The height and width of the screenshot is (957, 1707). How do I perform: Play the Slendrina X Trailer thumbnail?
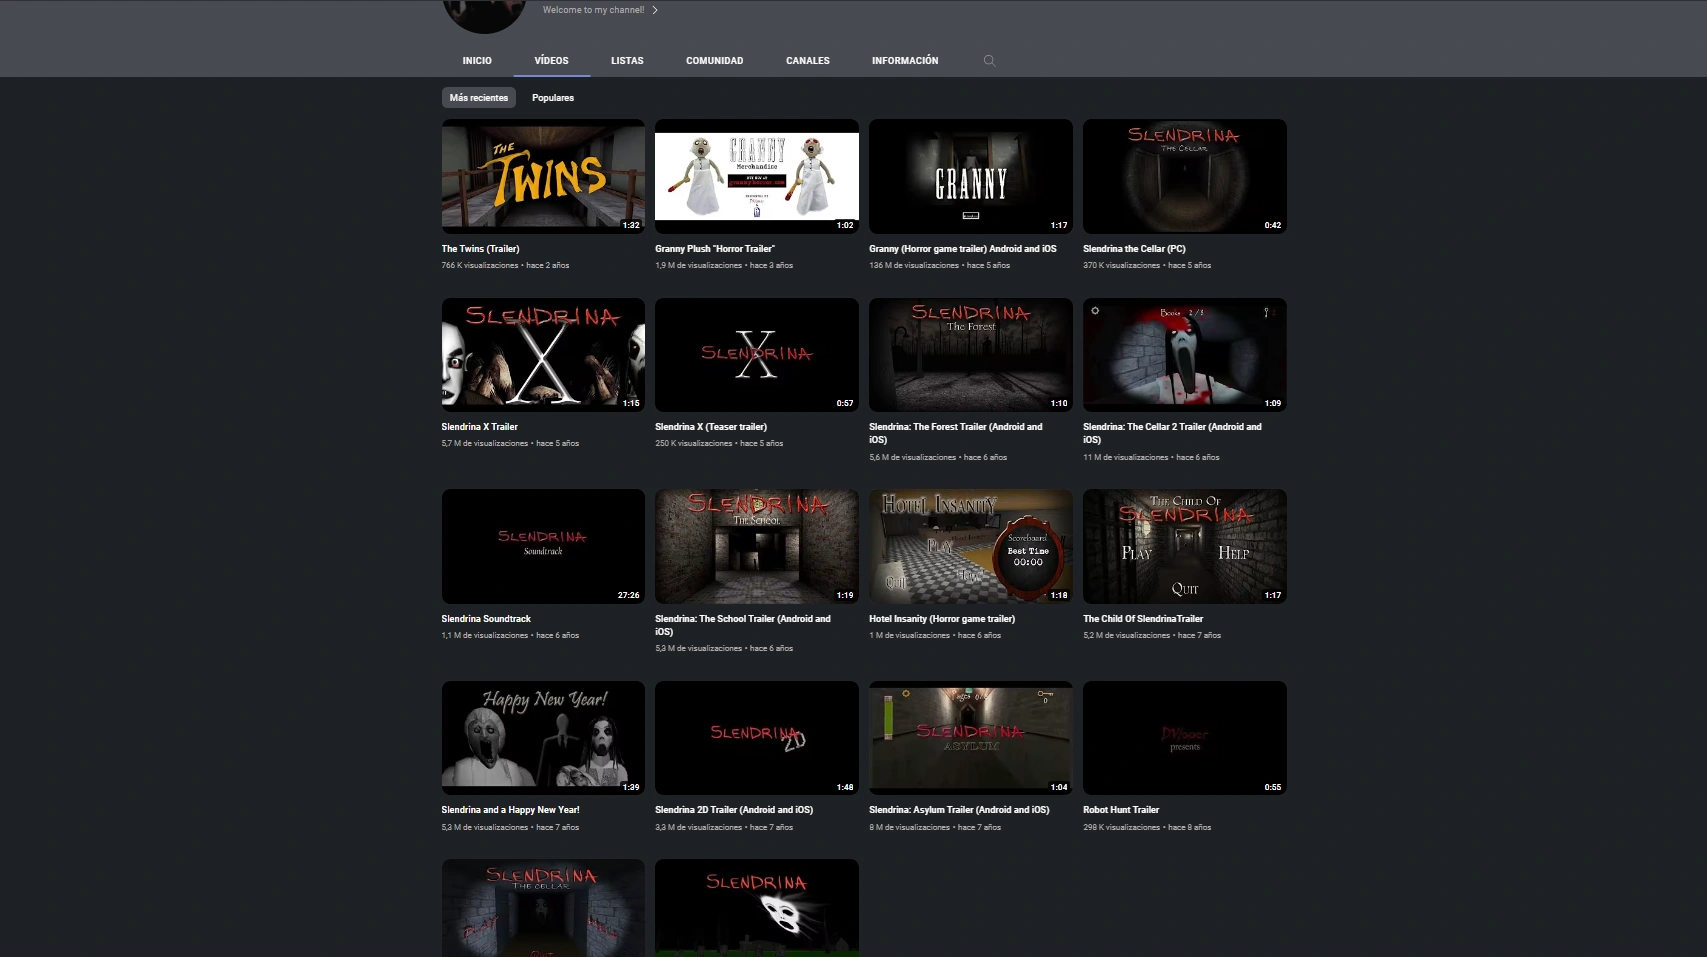coord(542,354)
